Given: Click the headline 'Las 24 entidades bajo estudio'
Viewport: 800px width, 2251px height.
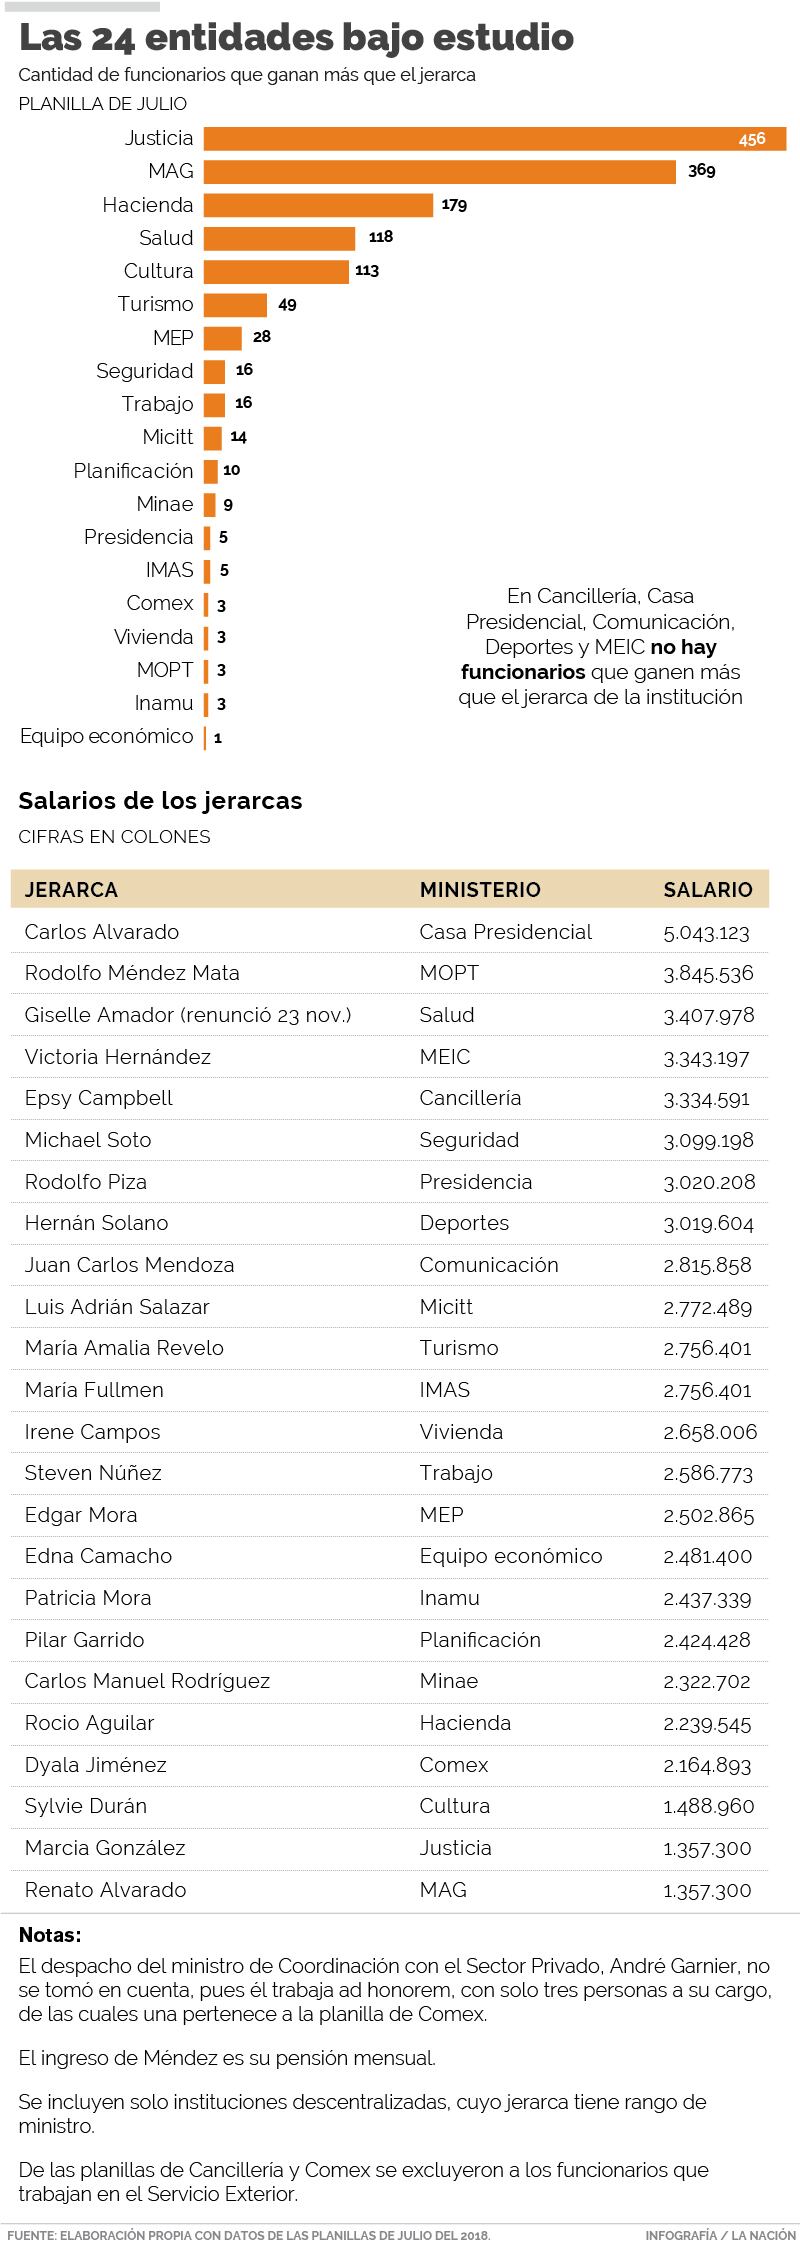Looking at the screenshot, I should (x=297, y=38).
